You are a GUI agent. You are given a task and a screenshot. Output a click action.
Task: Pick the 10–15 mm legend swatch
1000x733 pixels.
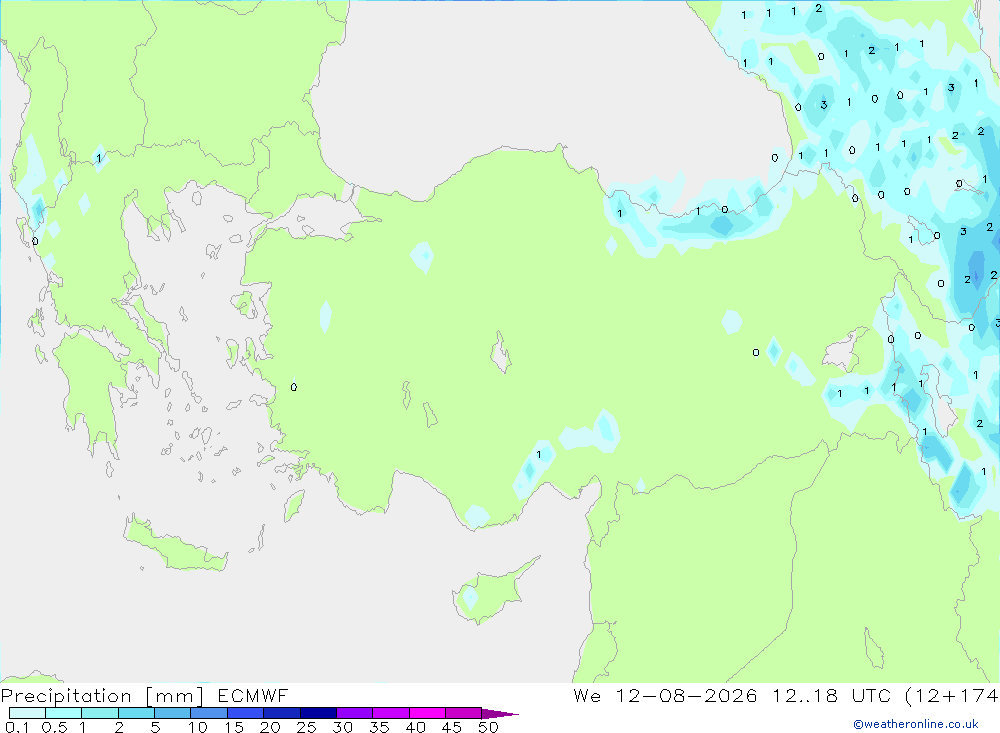click(209, 713)
